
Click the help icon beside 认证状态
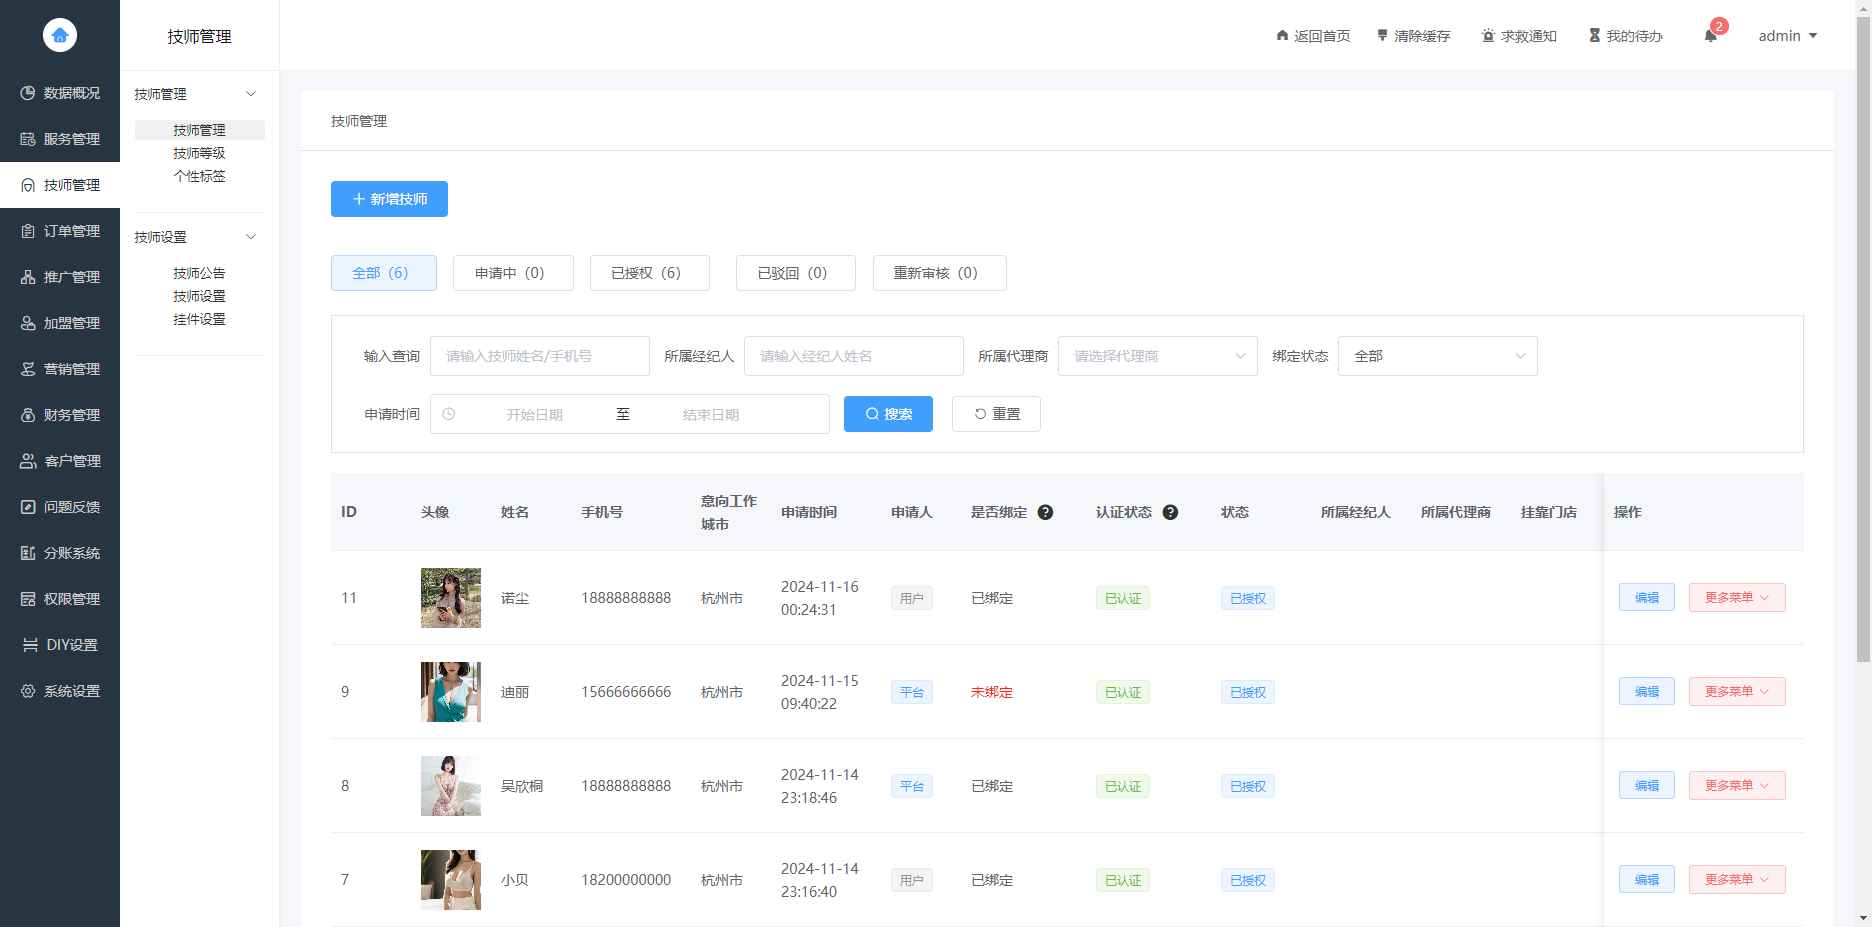click(1171, 511)
